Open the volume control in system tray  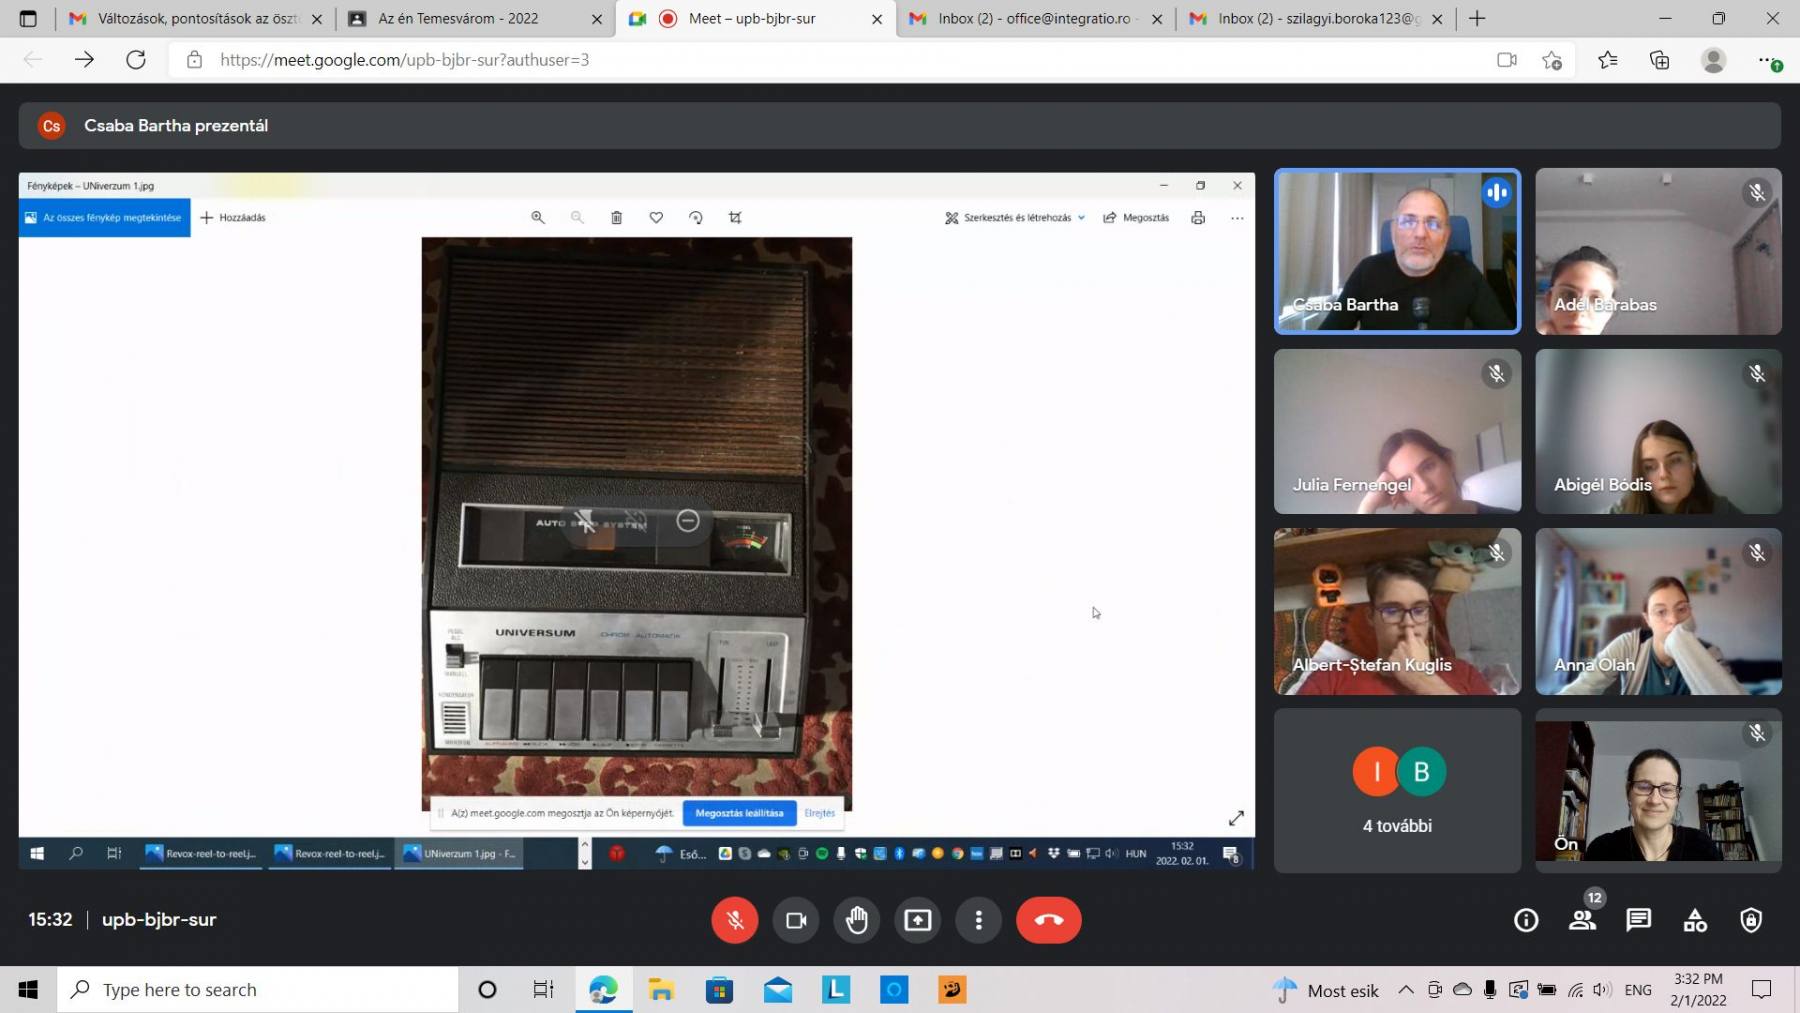1602,990
